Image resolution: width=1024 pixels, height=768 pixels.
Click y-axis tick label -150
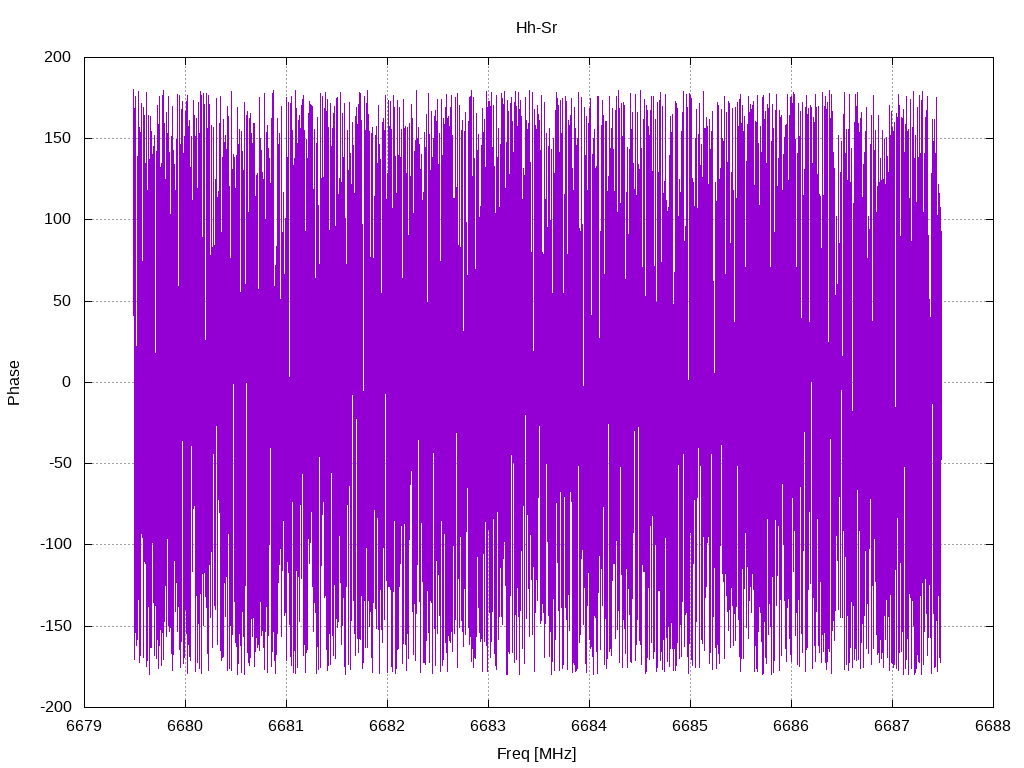click(56, 626)
